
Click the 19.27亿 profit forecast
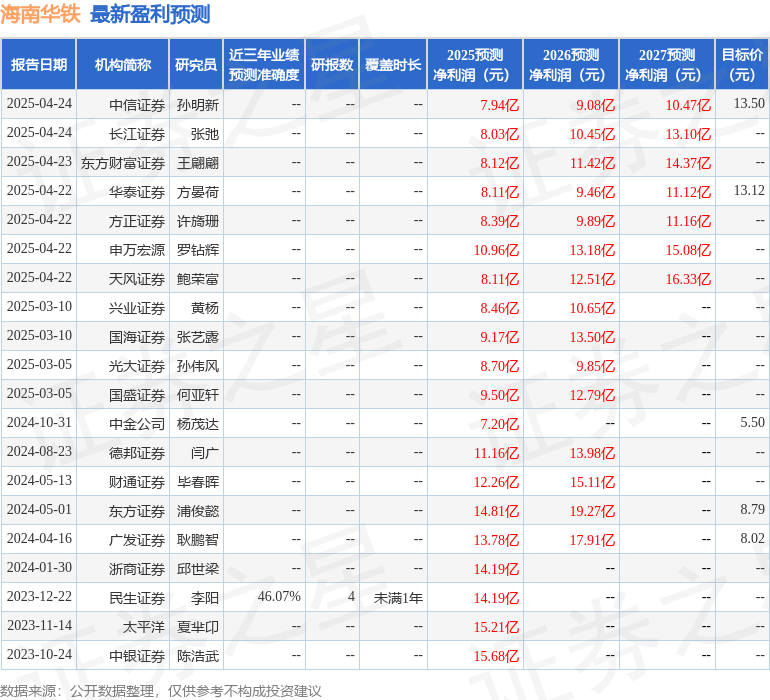point(592,510)
